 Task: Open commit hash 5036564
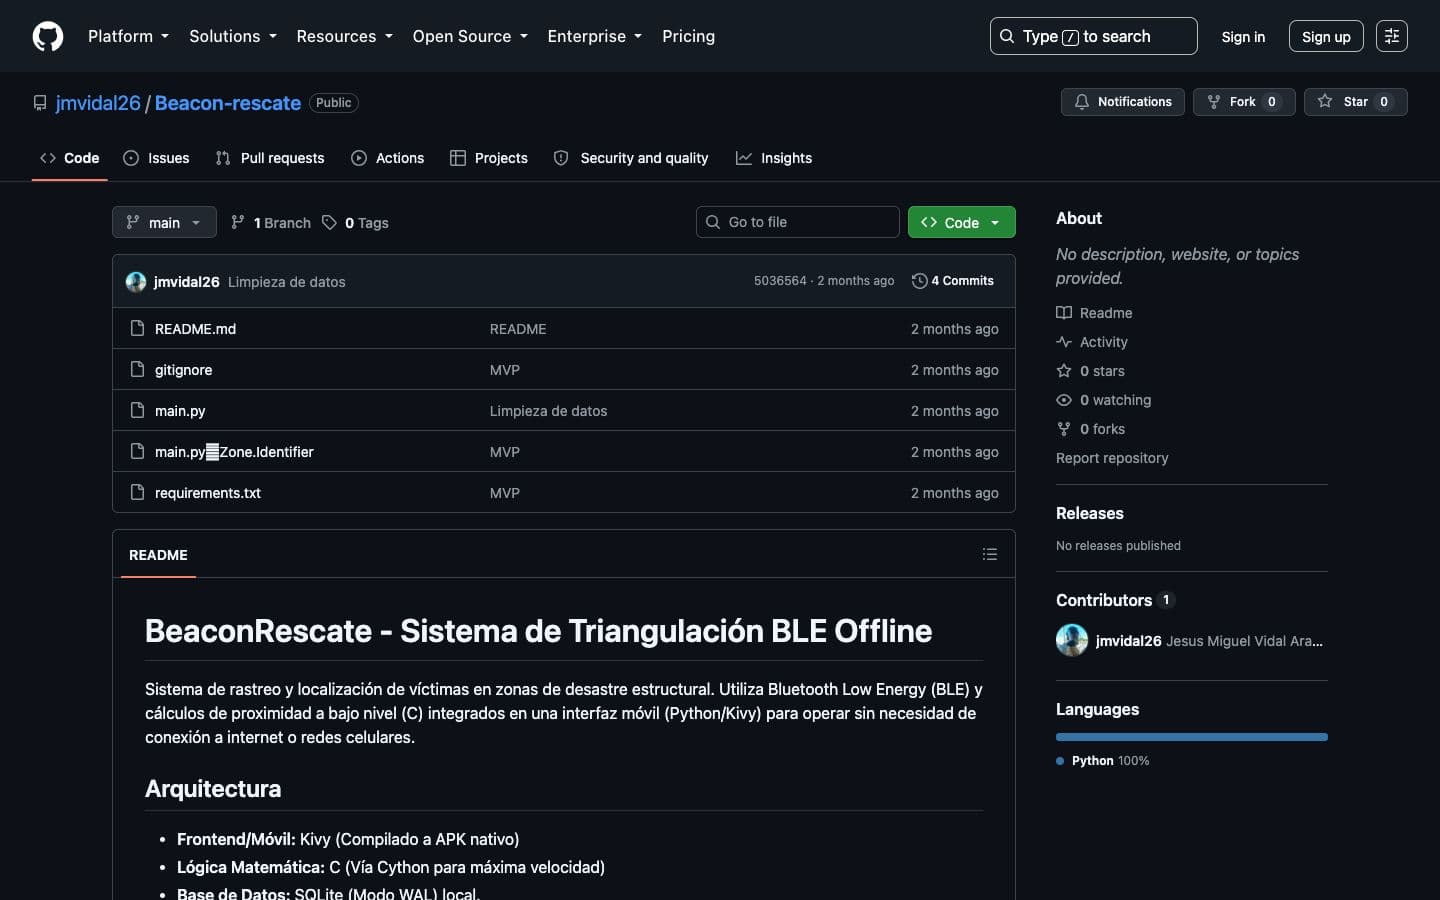point(780,281)
